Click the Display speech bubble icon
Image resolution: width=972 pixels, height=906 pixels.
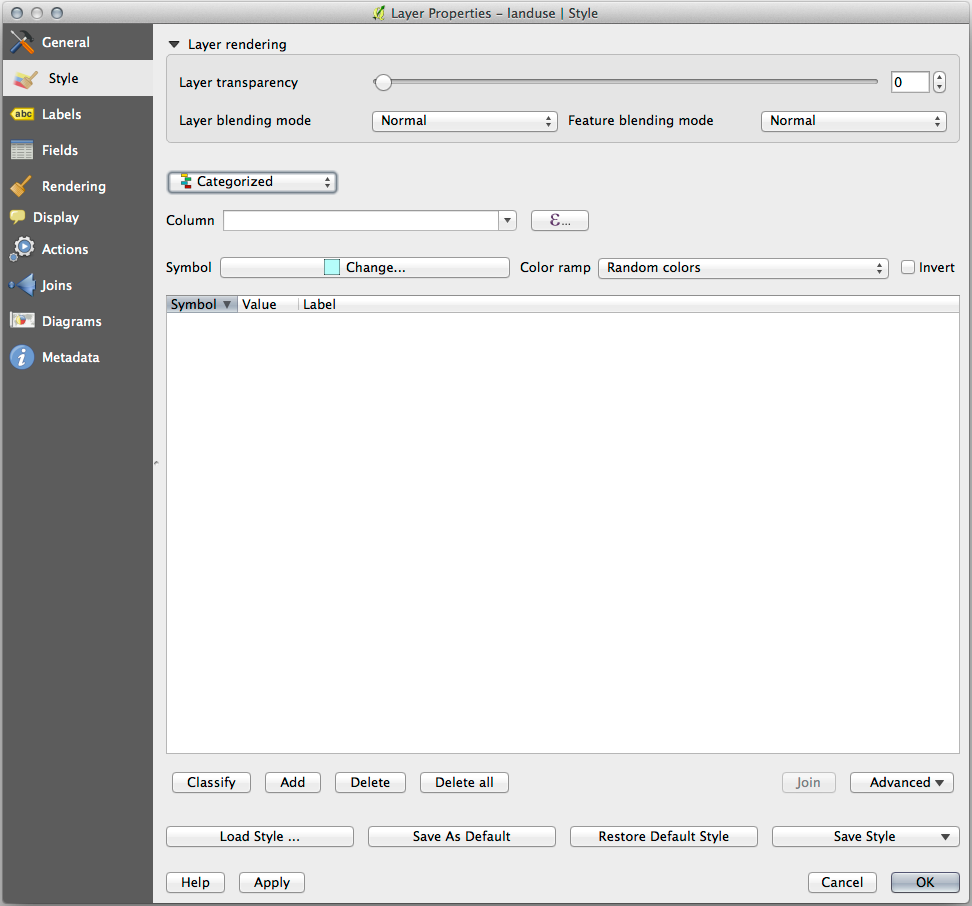pos(18,218)
